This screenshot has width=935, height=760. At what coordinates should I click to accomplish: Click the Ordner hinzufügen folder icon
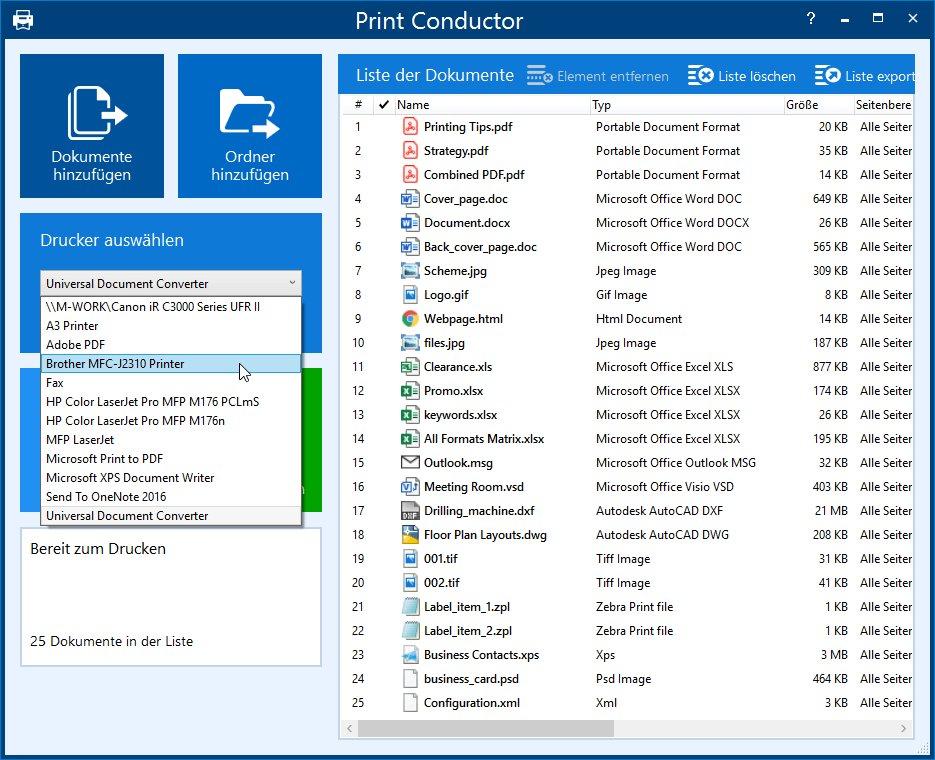tap(249, 113)
